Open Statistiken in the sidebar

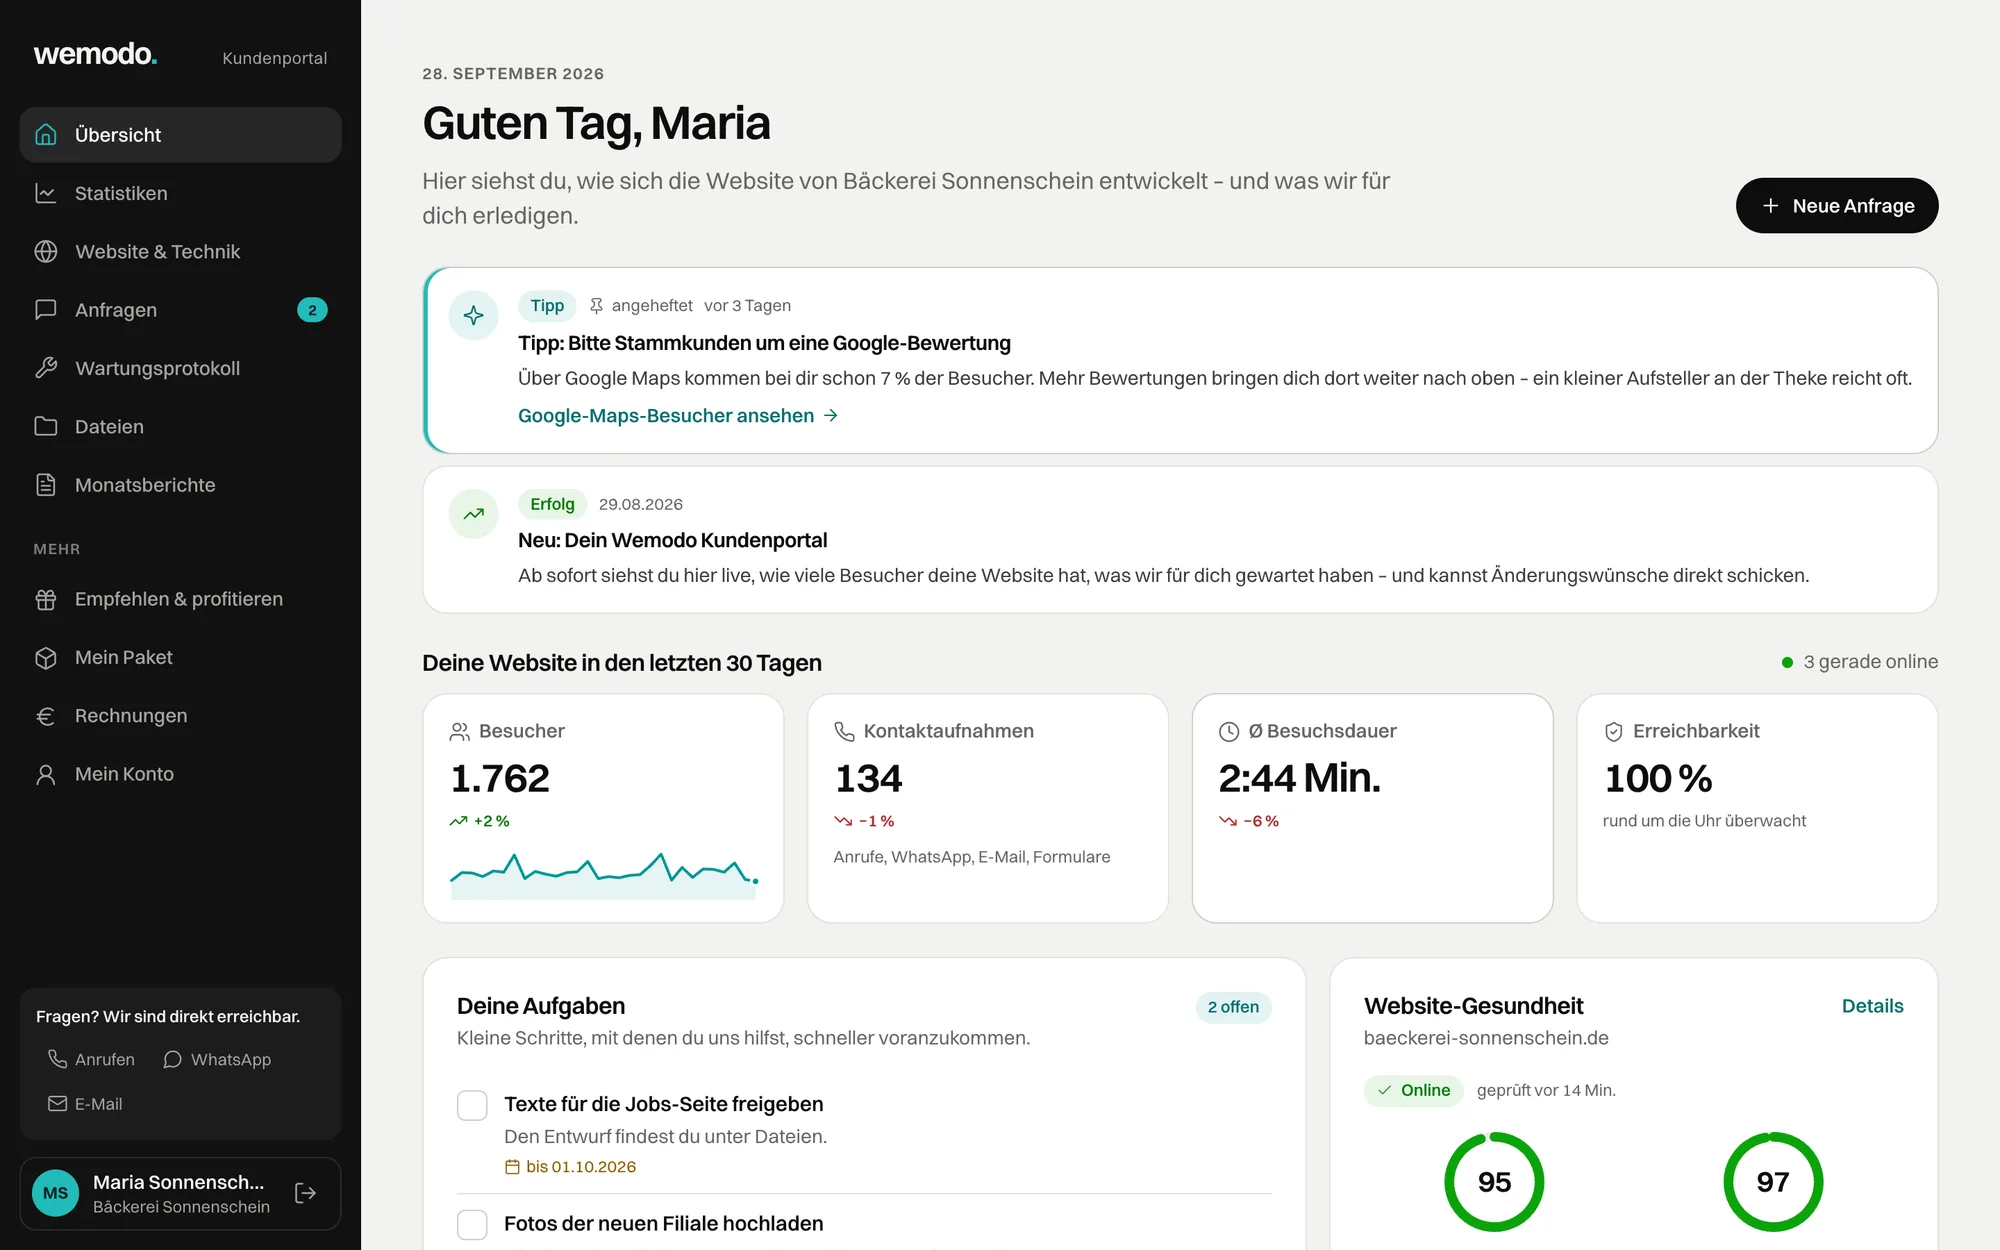tap(180, 193)
